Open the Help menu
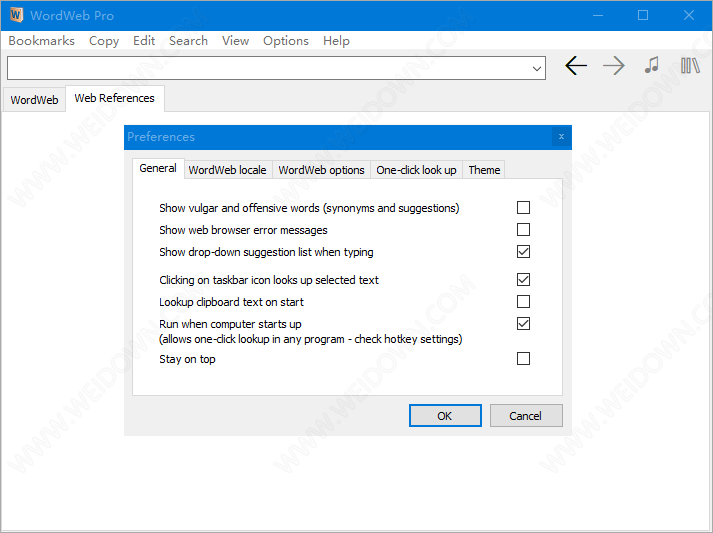This screenshot has width=713, height=533. pyautogui.click(x=336, y=41)
